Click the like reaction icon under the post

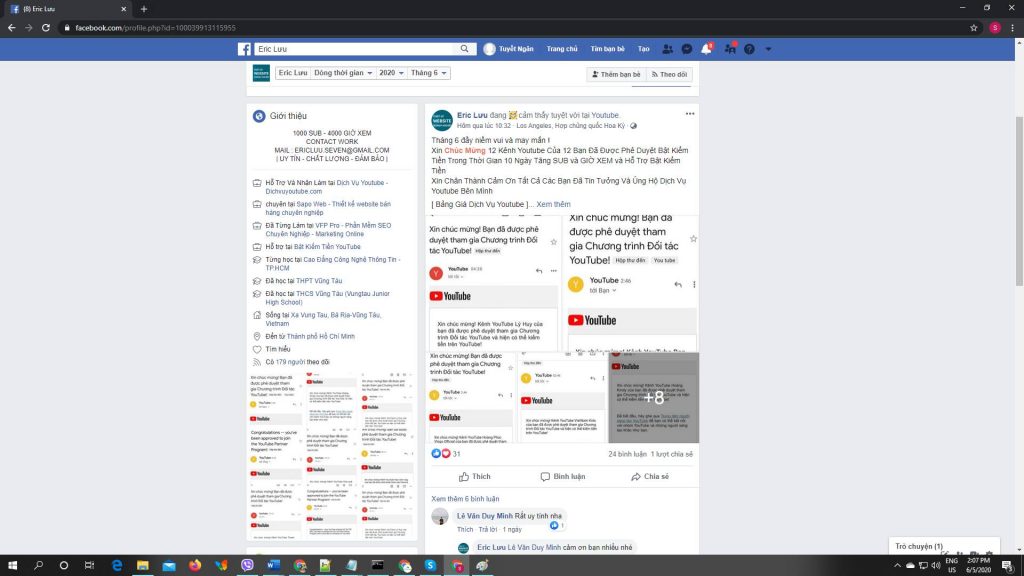436,453
